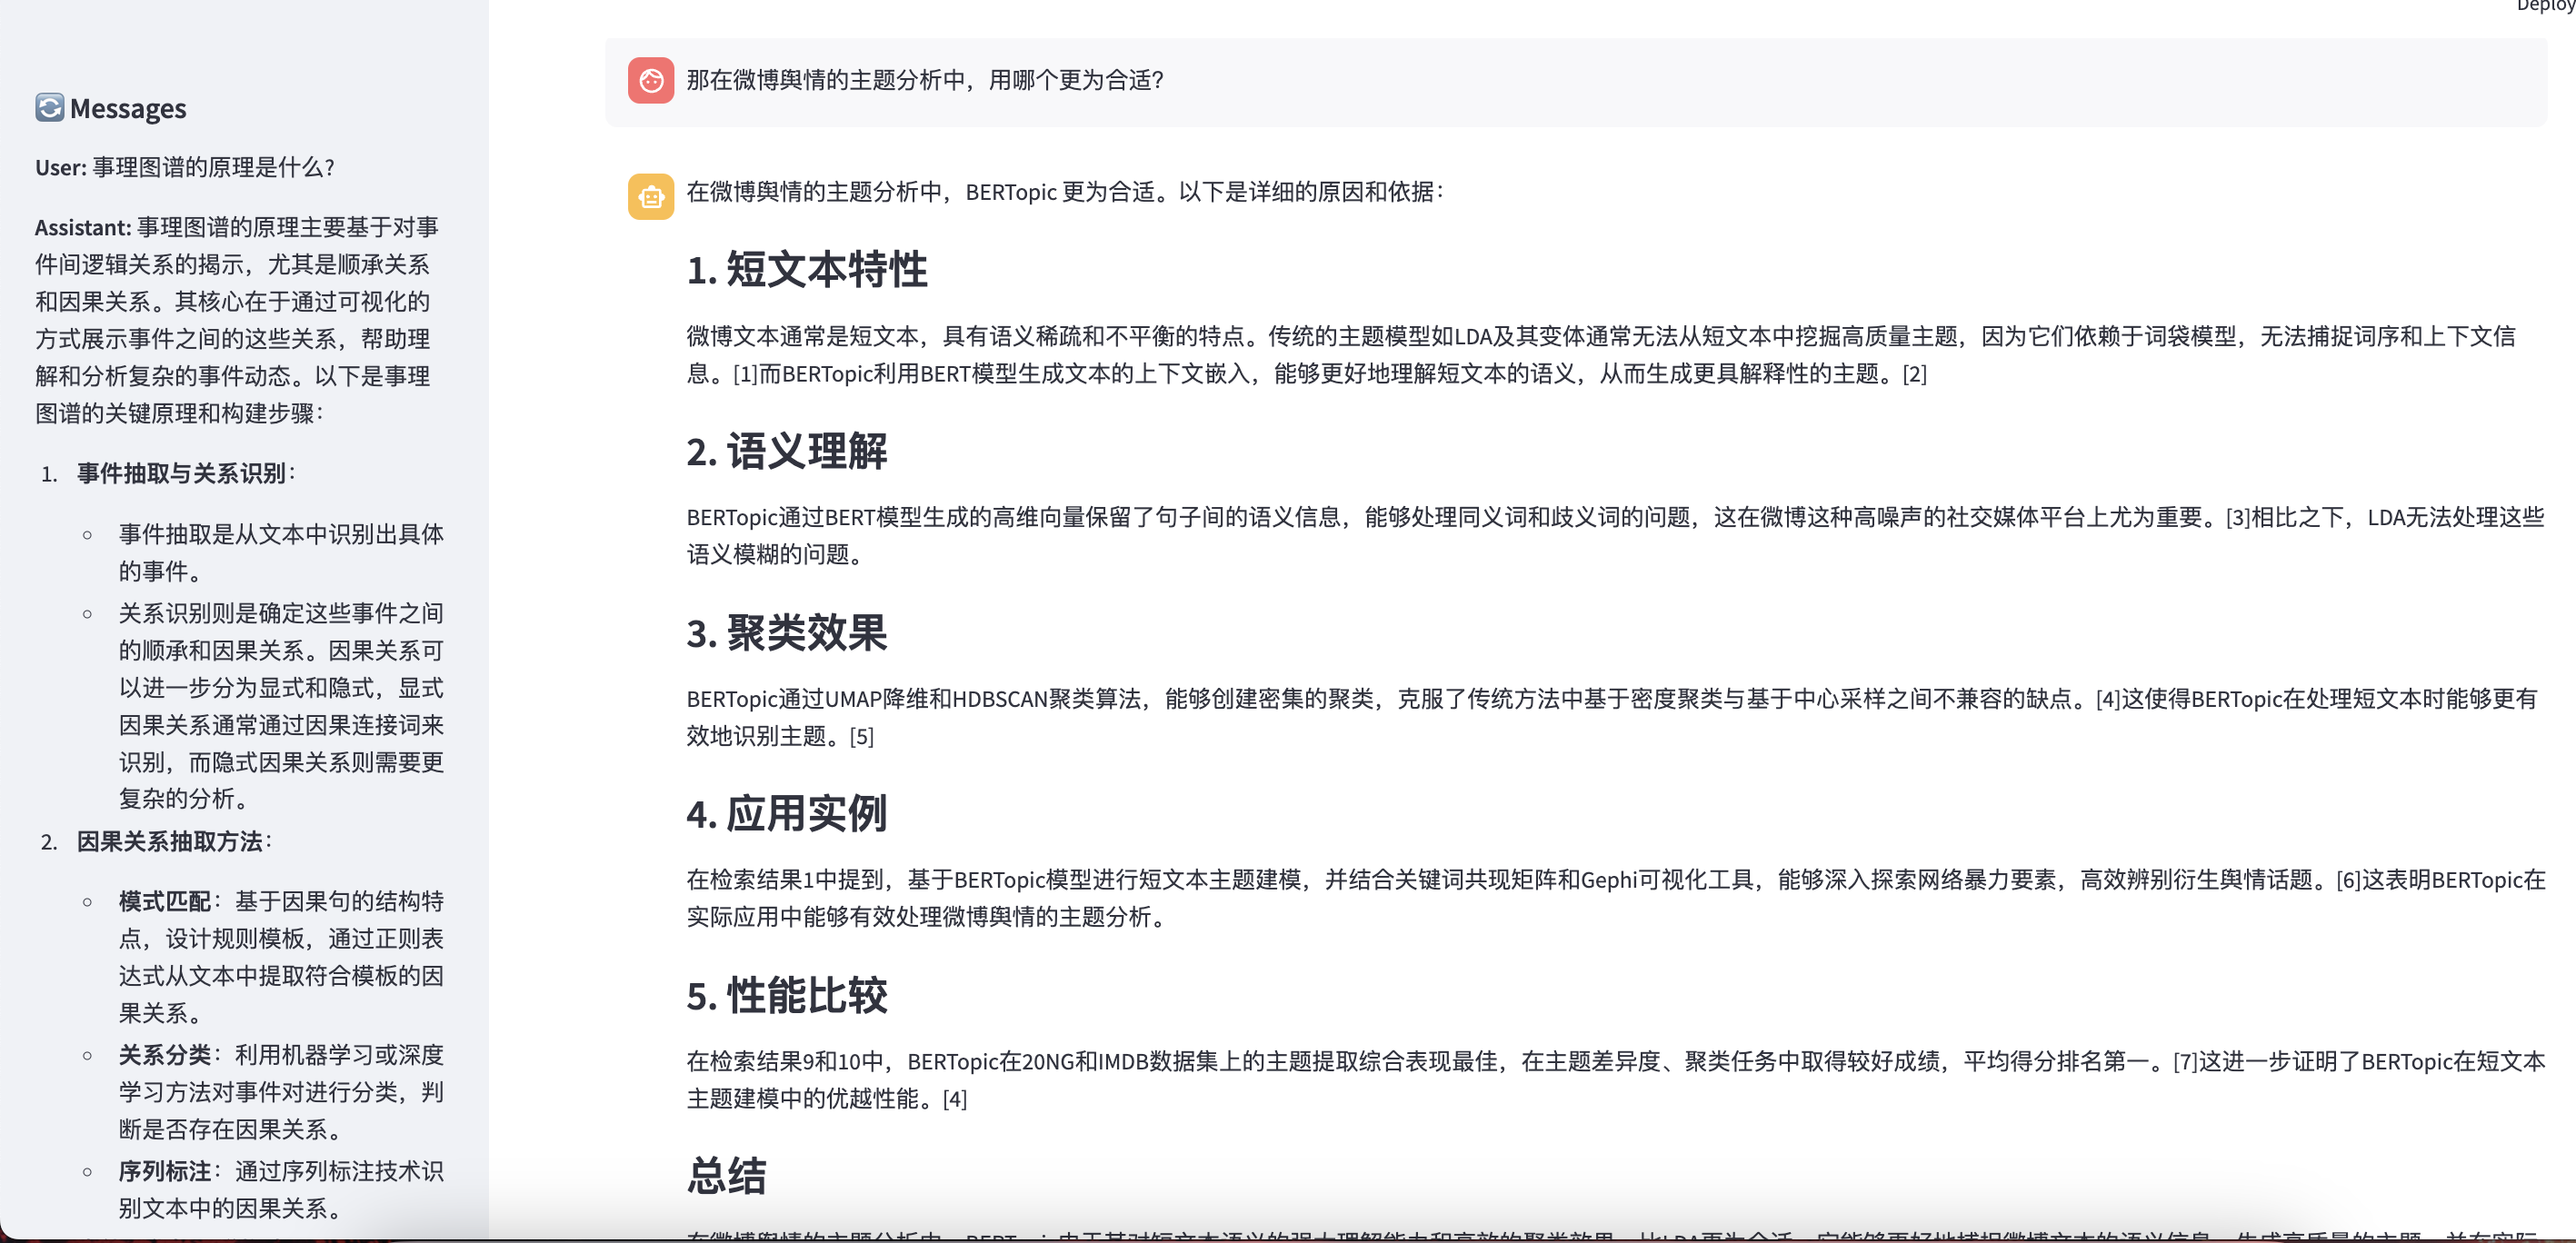Click heading '1. 短文本特性'
Screen dimensions: 2576x1243
[807, 270]
